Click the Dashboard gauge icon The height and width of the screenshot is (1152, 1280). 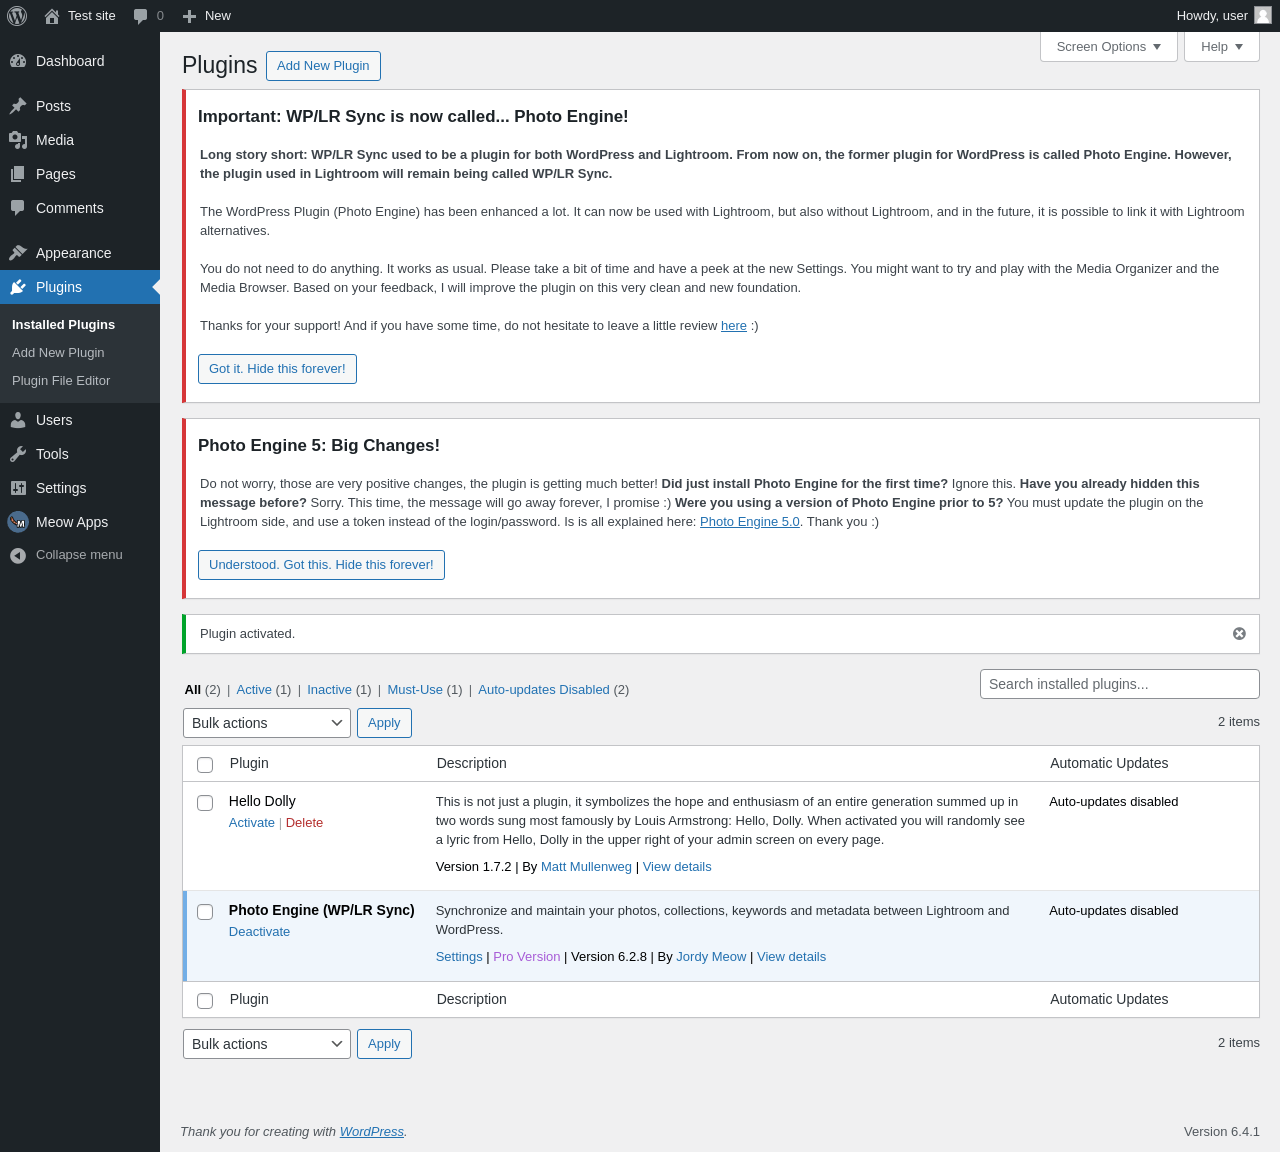18,61
